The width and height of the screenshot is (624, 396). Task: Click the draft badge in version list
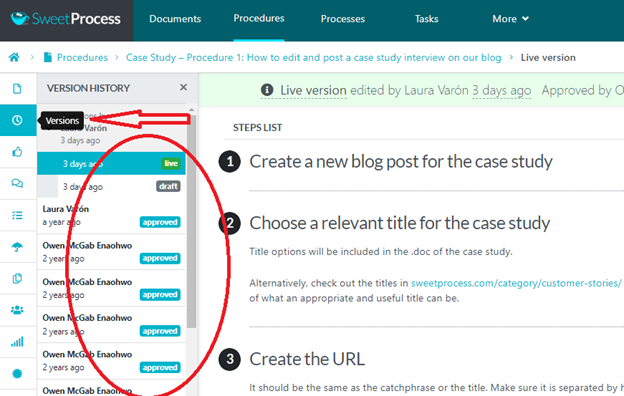tap(168, 186)
